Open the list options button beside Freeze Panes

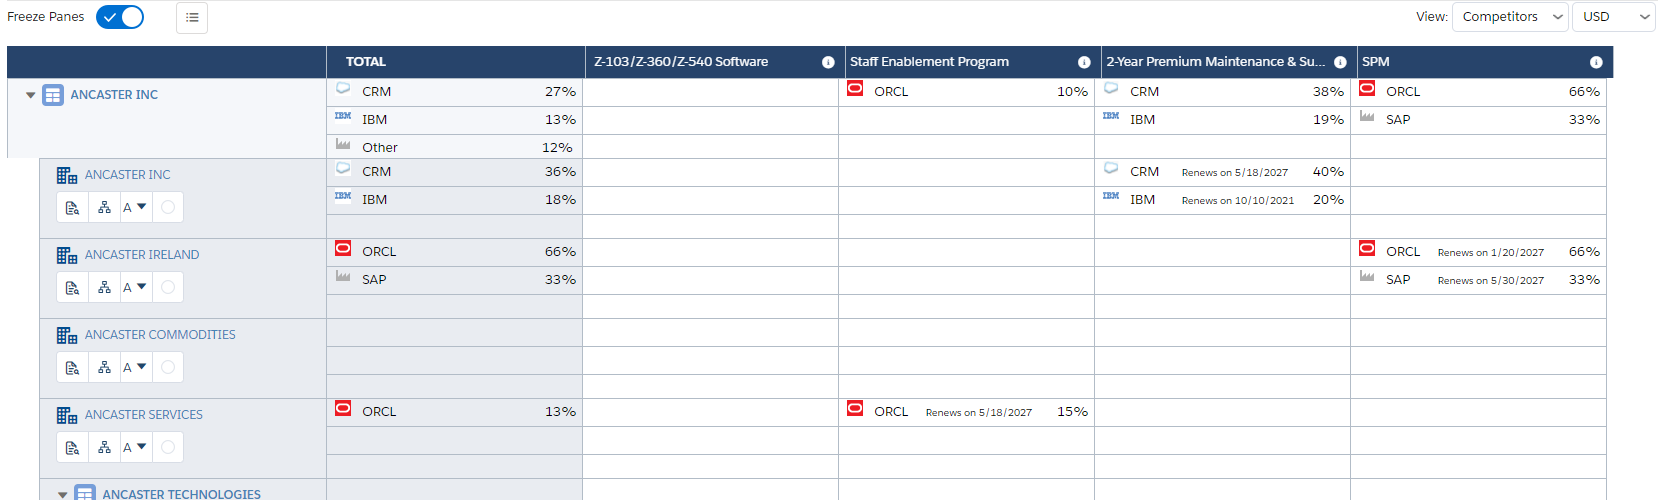click(x=192, y=17)
